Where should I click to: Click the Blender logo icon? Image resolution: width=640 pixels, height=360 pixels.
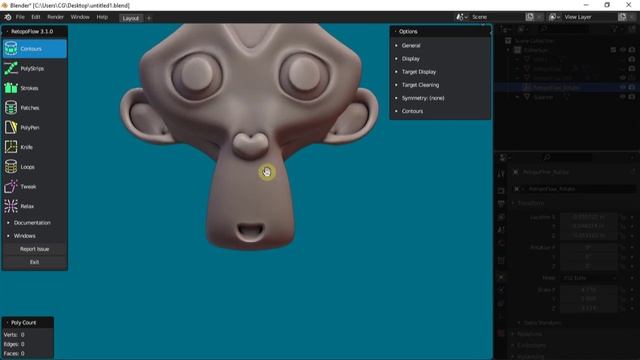[8, 17]
